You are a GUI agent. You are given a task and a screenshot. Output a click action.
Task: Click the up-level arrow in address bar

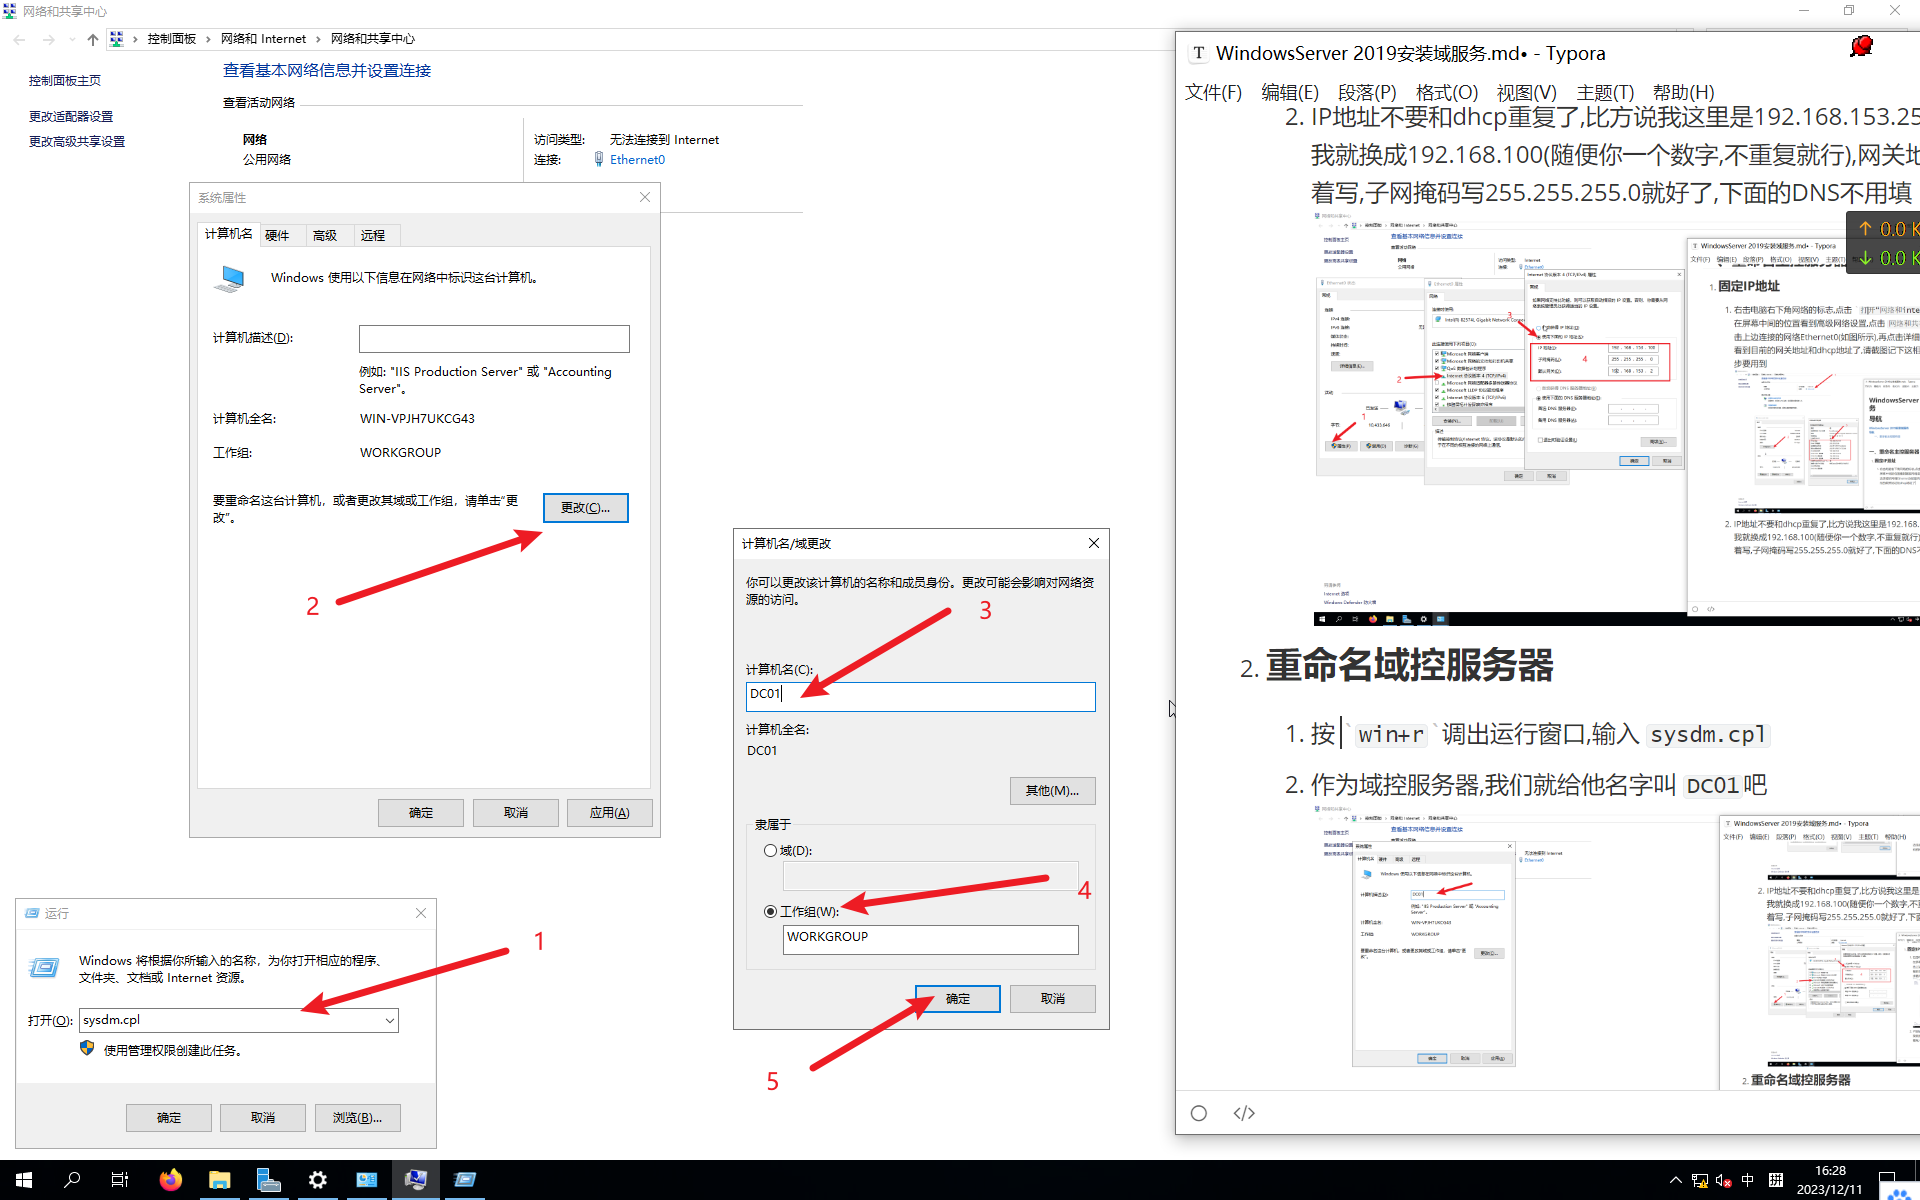pos(93,39)
